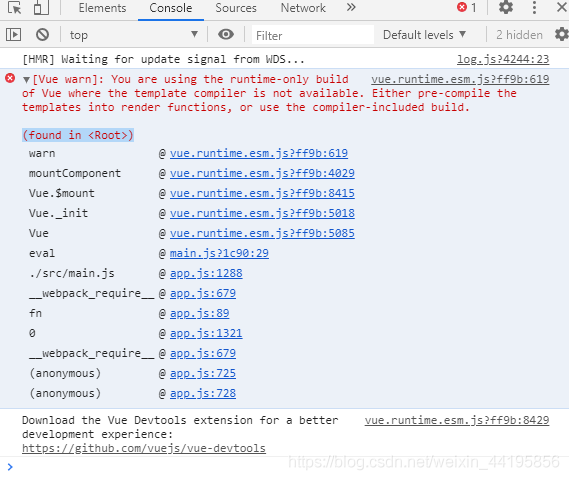Show the console sidebar panel

[13, 35]
